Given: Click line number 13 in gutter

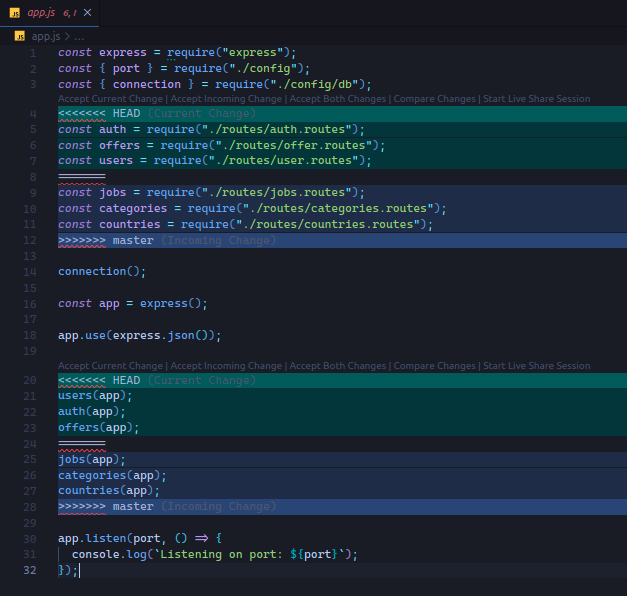Looking at the screenshot, I should (30, 256).
